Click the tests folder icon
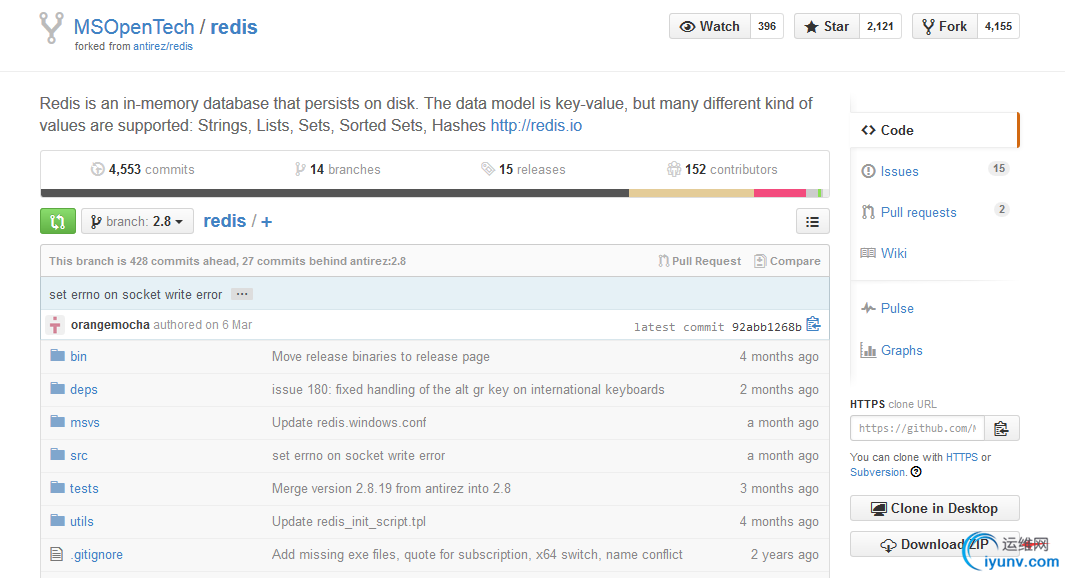Screen dimensions: 1065x578 (x=57, y=488)
